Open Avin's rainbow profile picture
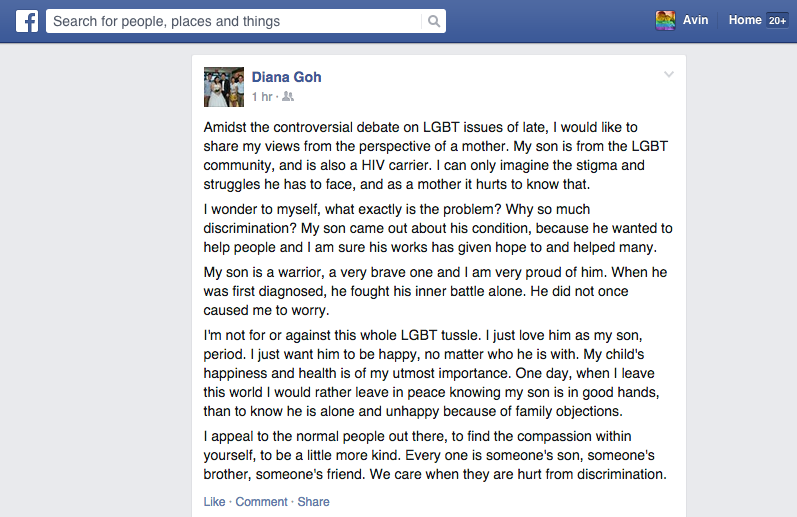The width and height of the screenshot is (797, 517). click(x=665, y=21)
